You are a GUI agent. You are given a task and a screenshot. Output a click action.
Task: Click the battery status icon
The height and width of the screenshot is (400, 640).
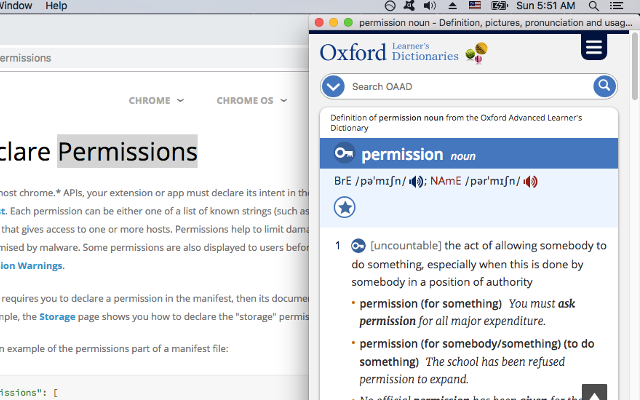[x=499, y=6]
